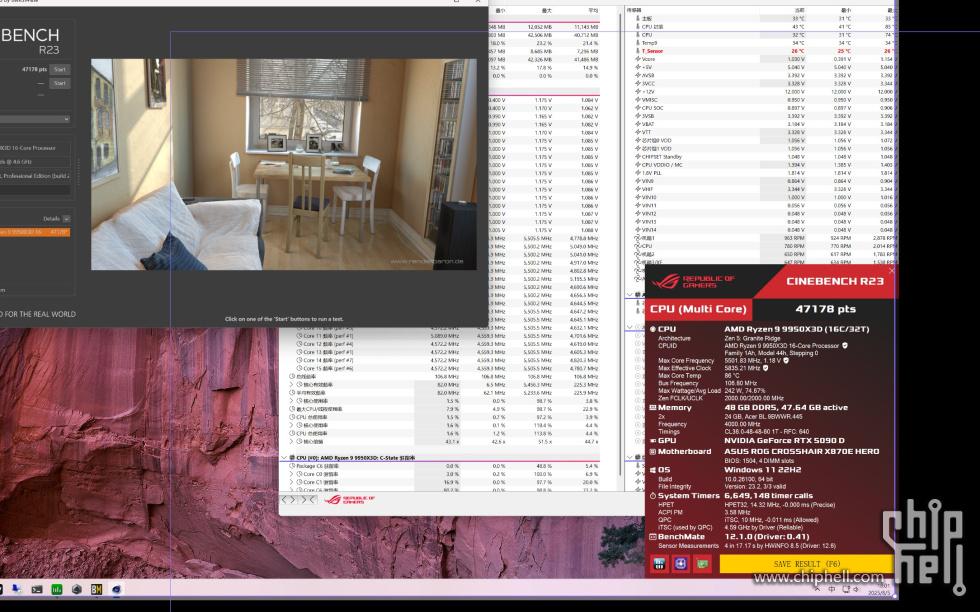The height and width of the screenshot is (612, 980).
Task: Click the expand arrows in HWiNFO bottom toolbar
Action: (290, 499)
